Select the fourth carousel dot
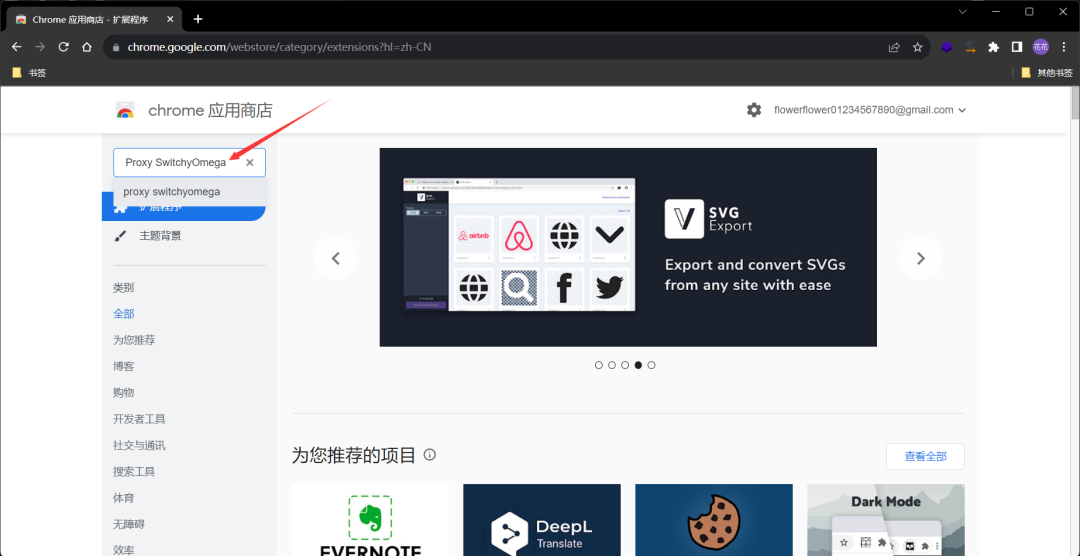 tap(638, 365)
